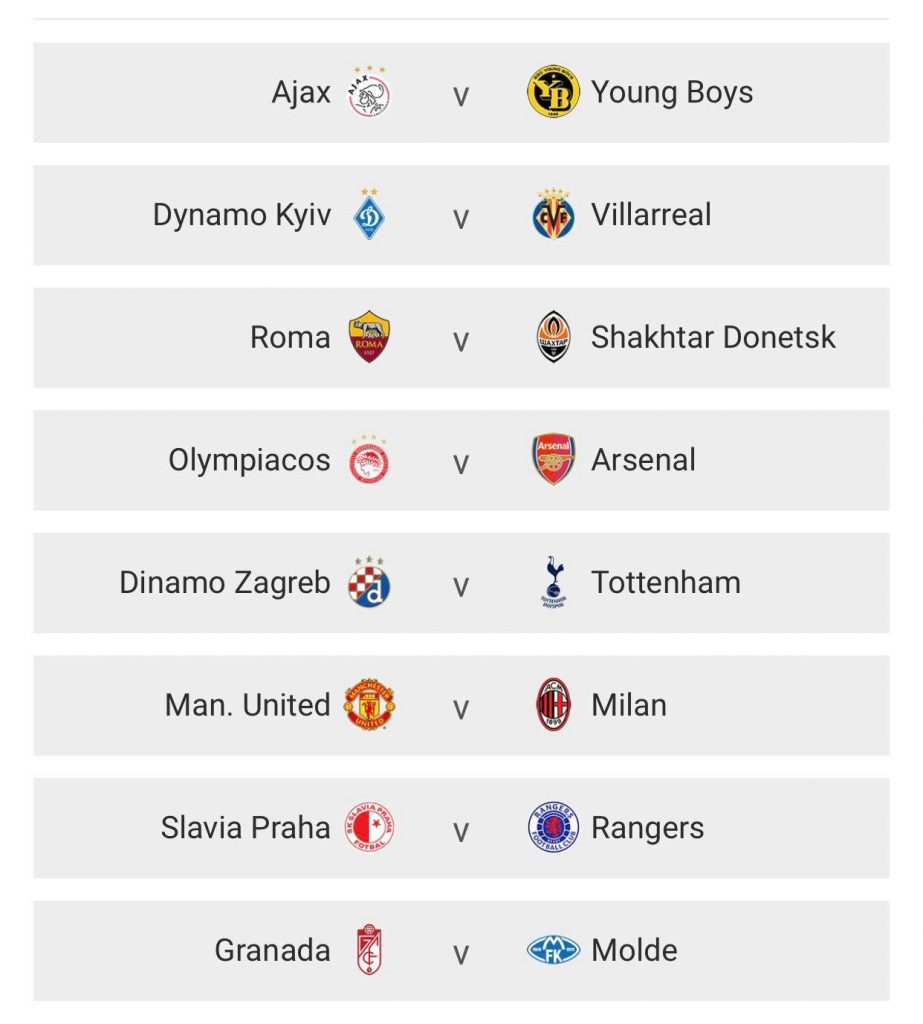Click the Villarreal yellow crest
923x1024 pixels.
click(x=553, y=215)
